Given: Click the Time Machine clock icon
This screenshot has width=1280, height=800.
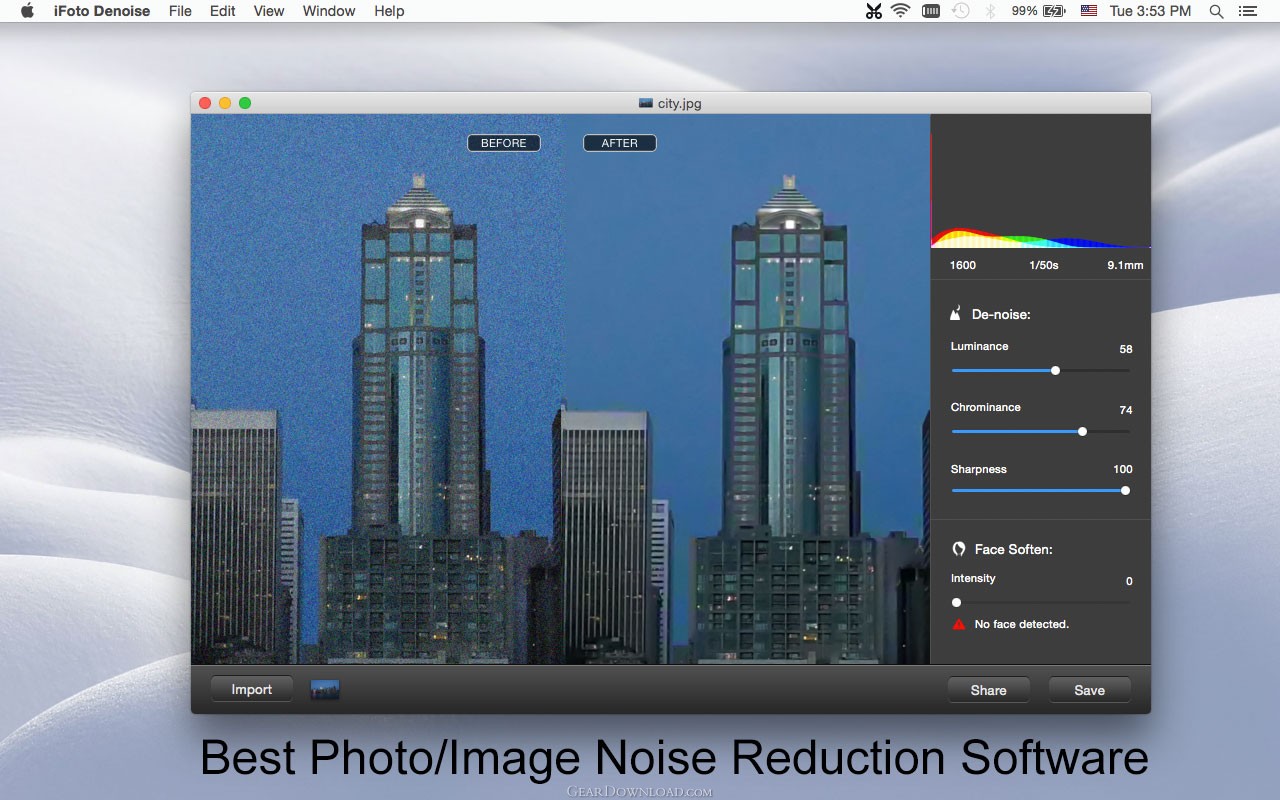Looking at the screenshot, I should pos(961,11).
